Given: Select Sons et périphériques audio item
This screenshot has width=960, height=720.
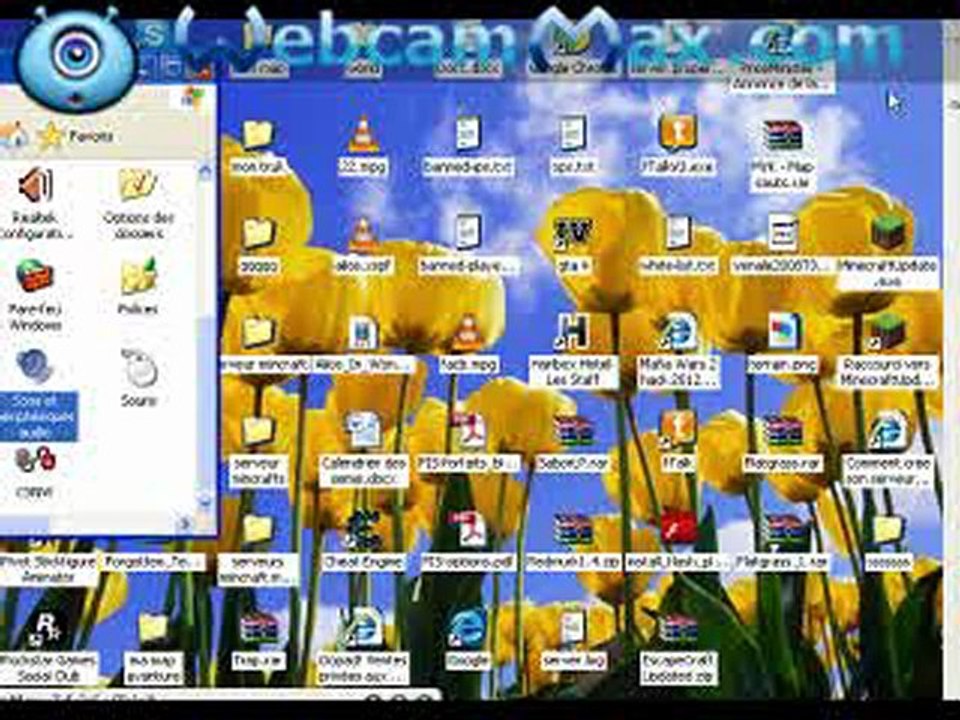Looking at the screenshot, I should point(38,416).
